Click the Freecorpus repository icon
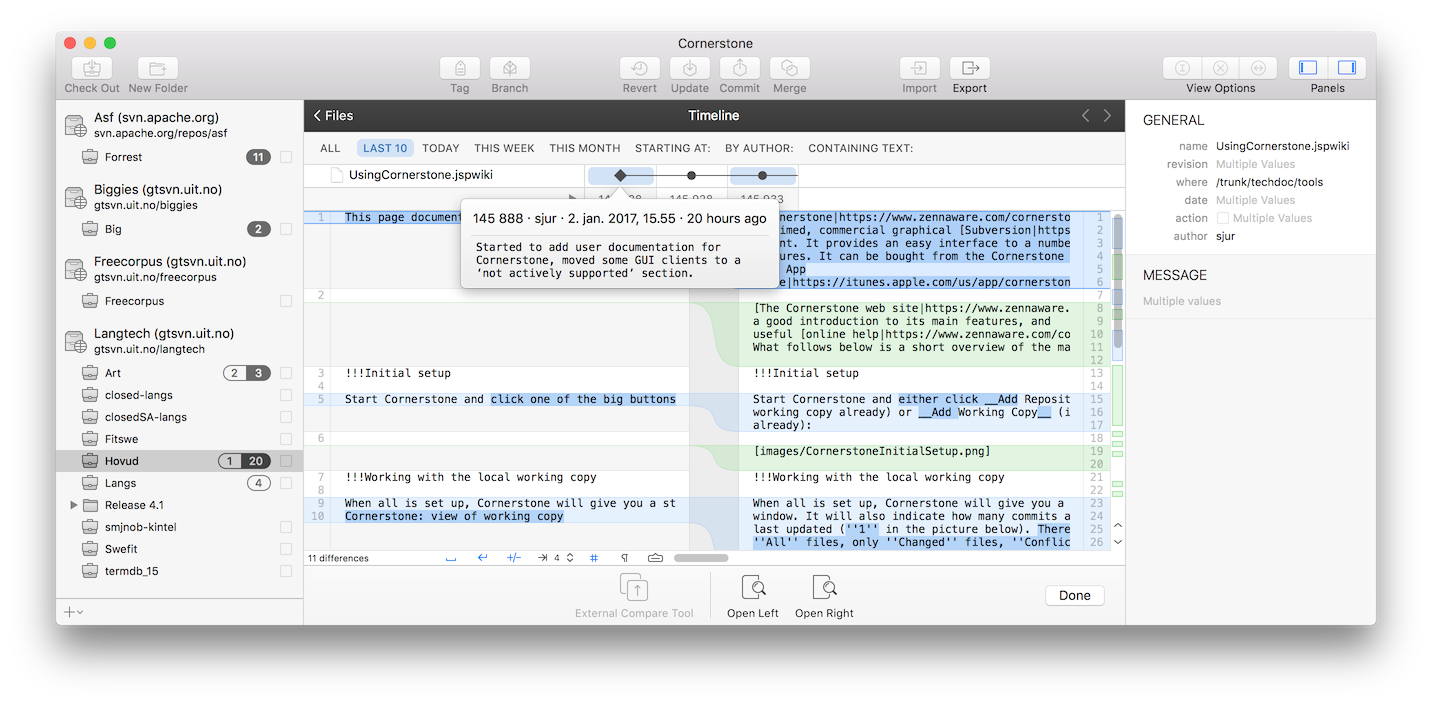 pyautogui.click(x=76, y=269)
